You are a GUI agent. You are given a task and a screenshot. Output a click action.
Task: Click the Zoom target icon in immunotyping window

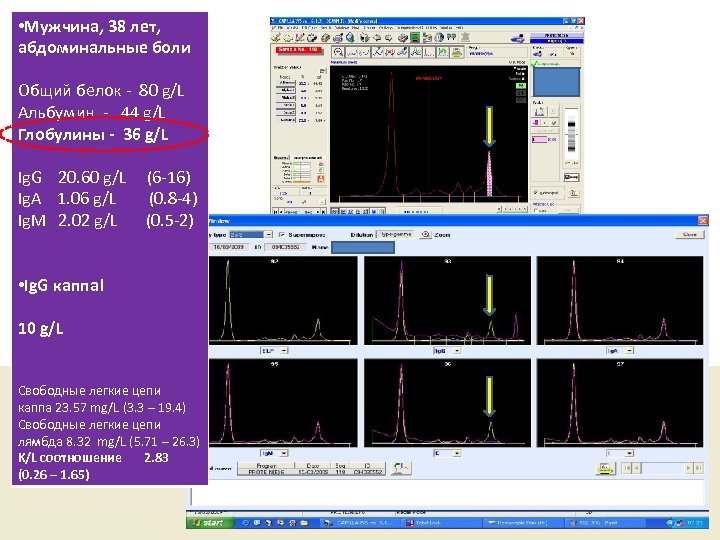click(427, 234)
